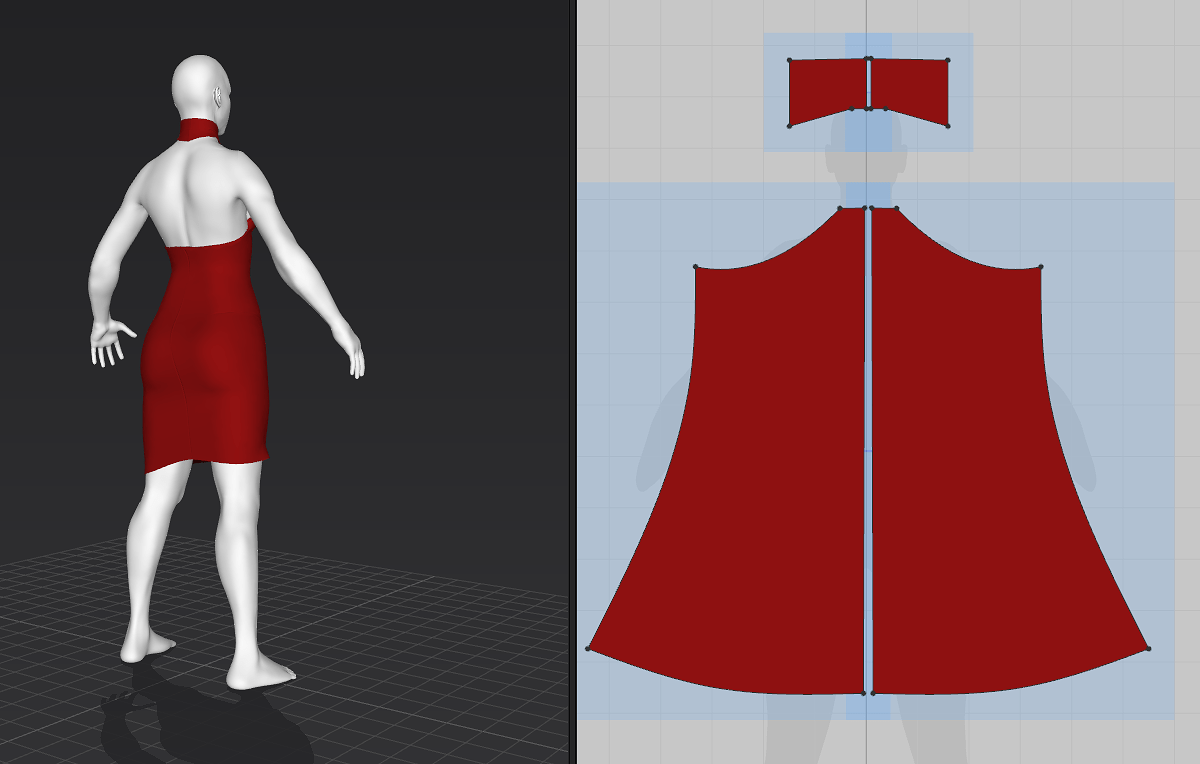Pick the top-right corner point of right collar piece

point(948,61)
